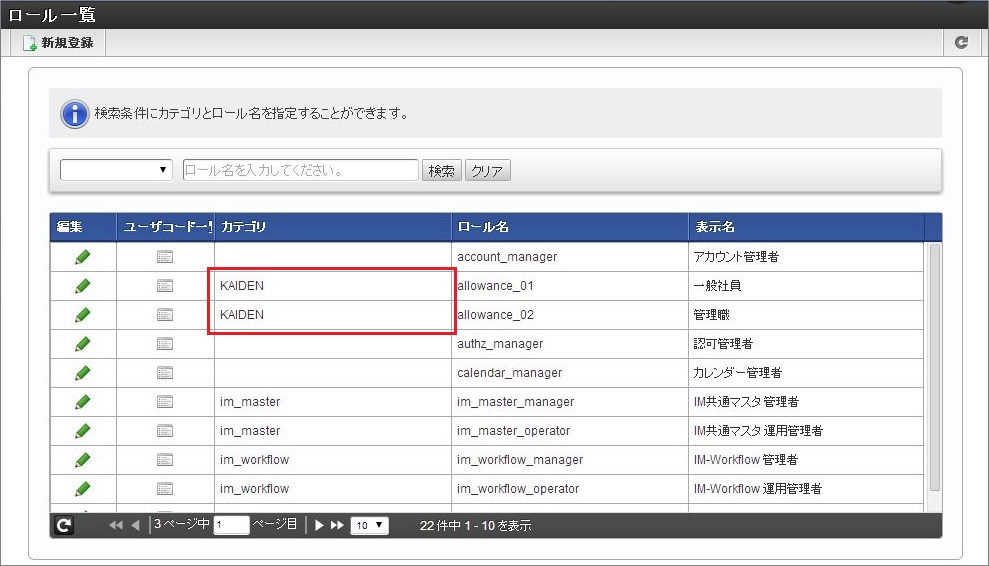Open user list icon for im_workflow_operator
The width and height of the screenshot is (989, 566).
pyautogui.click(x=165, y=489)
